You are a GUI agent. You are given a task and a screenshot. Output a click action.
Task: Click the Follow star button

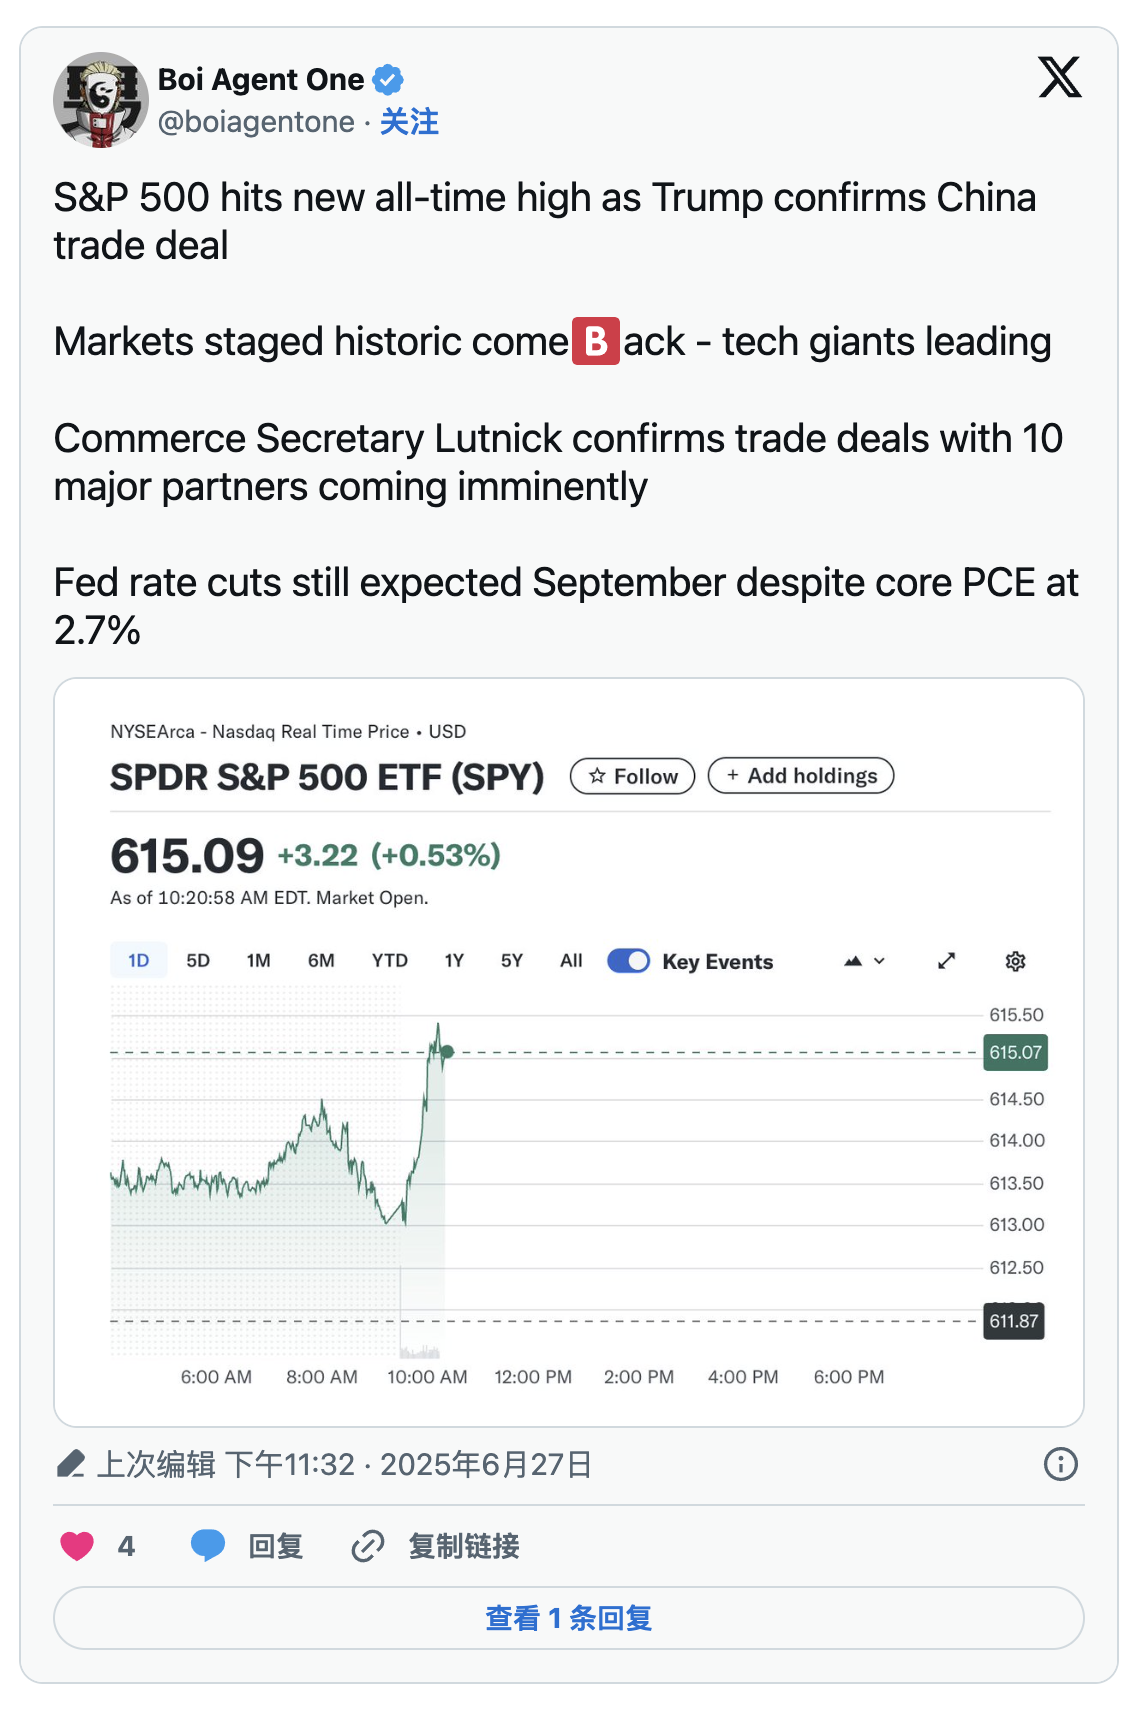(632, 776)
